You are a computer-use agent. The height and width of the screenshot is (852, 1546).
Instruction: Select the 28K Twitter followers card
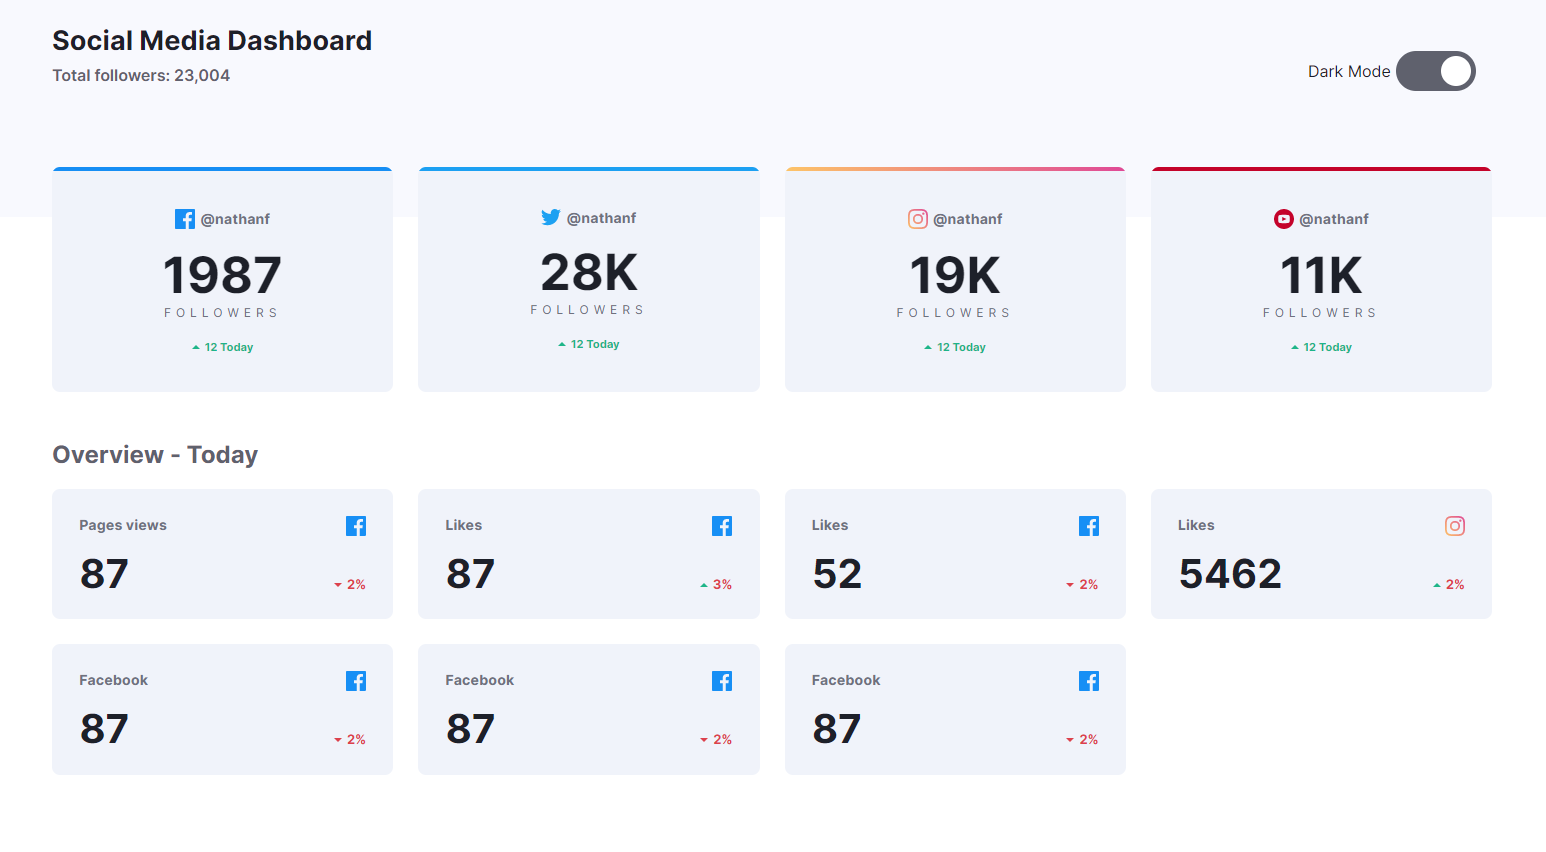pyautogui.click(x=589, y=280)
